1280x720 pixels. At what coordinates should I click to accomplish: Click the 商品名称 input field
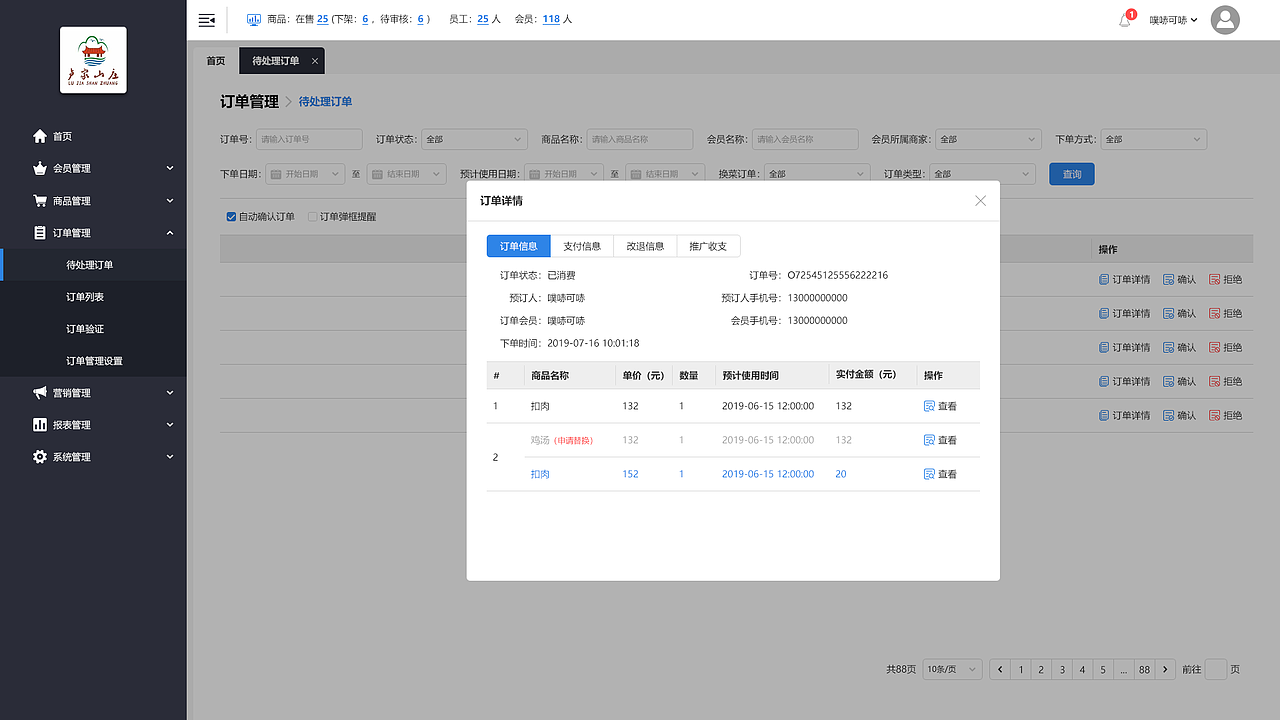coord(640,139)
